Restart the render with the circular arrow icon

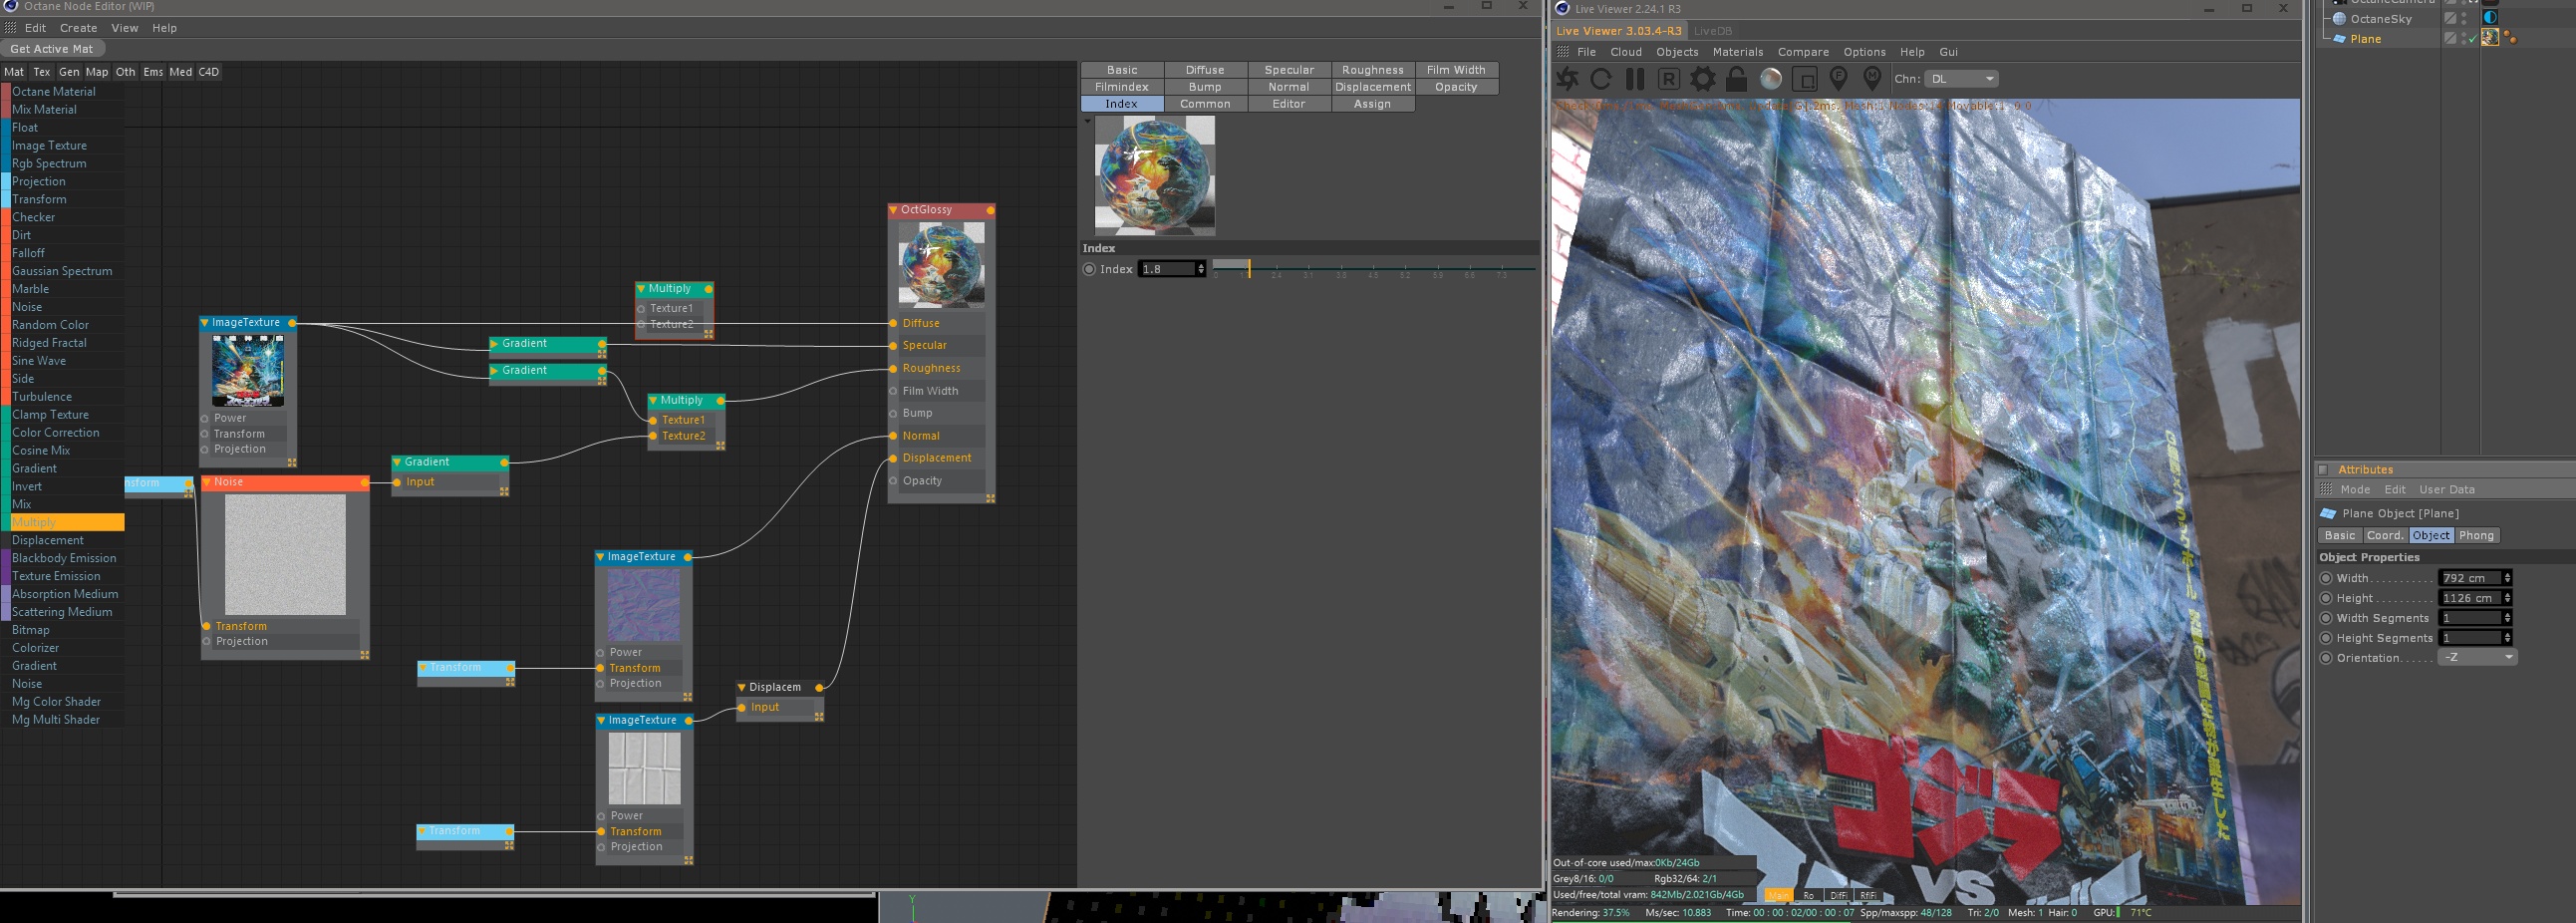point(1601,79)
